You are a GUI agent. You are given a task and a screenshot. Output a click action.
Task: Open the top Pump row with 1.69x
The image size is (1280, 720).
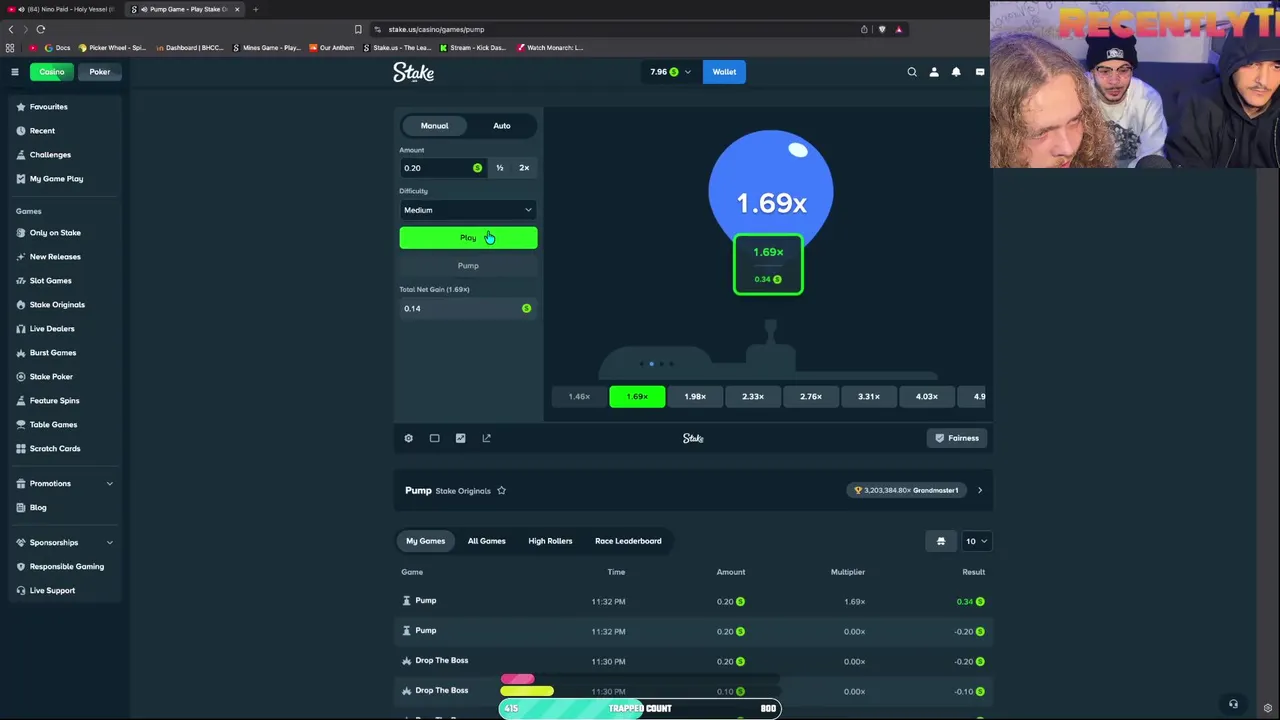click(x=693, y=601)
